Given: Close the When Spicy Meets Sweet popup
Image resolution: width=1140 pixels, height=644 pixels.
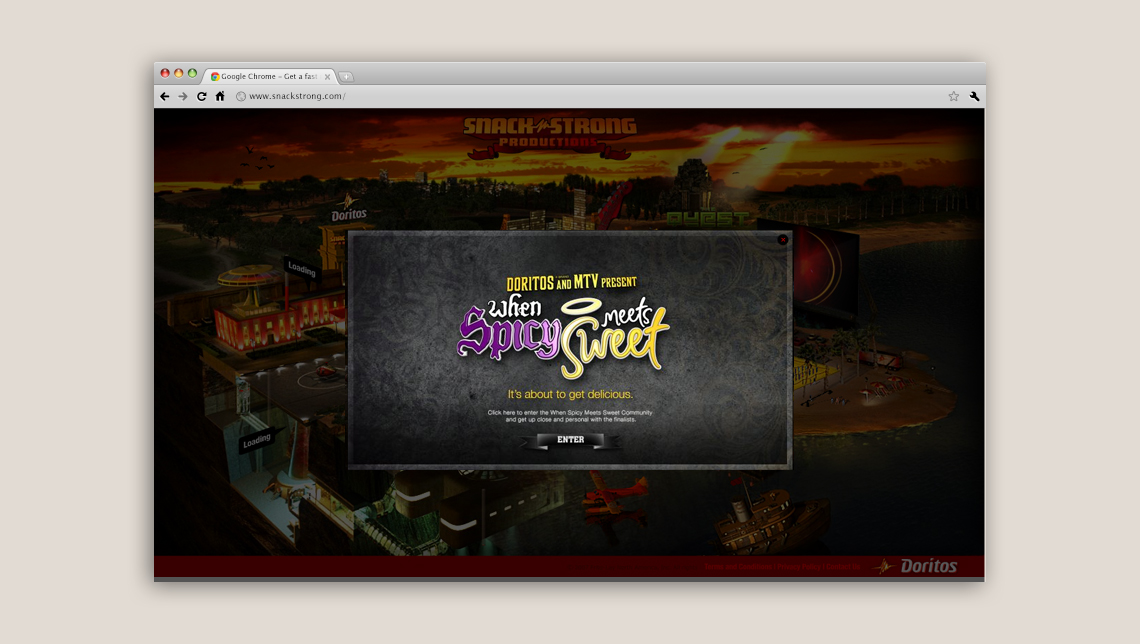Looking at the screenshot, I should pos(782,239).
